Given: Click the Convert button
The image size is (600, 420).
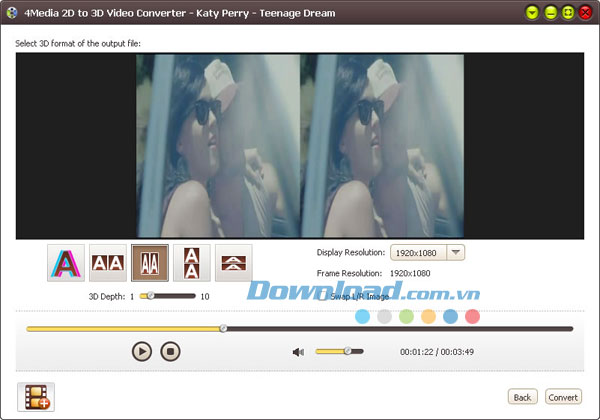Looking at the screenshot, I should tap(563, 397).
